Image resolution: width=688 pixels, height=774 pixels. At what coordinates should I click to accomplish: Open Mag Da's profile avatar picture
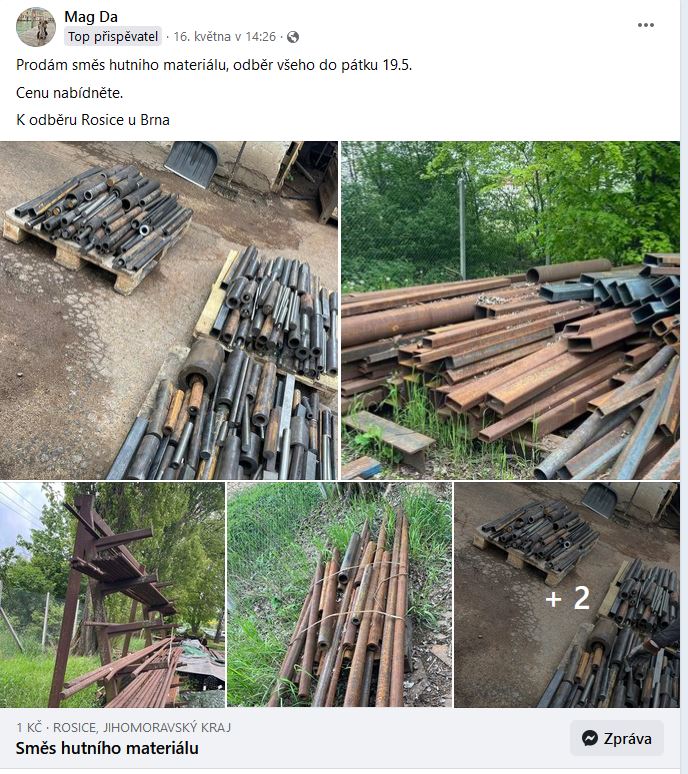click(36, 27)
